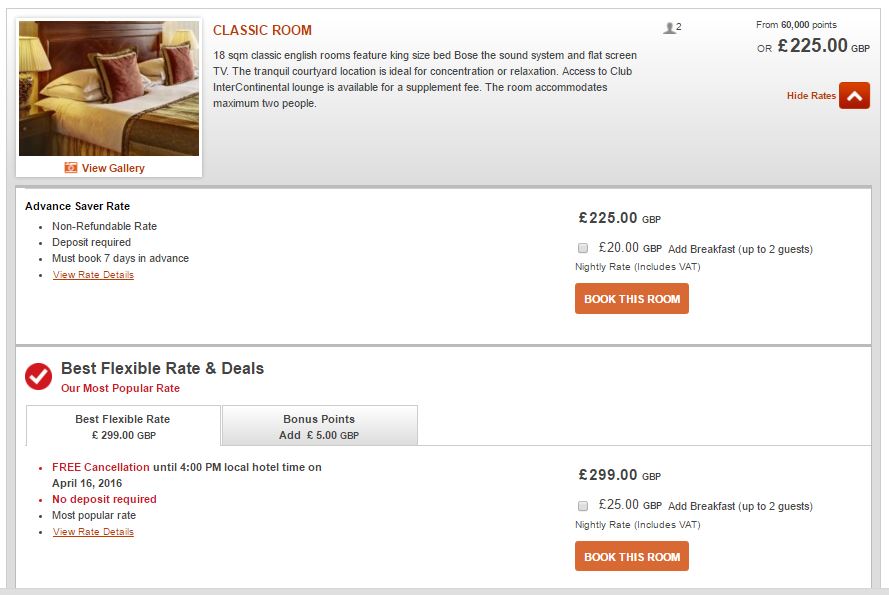
Task: Click the Our Most Popular Rate label
Action: (x=120, y=388)
